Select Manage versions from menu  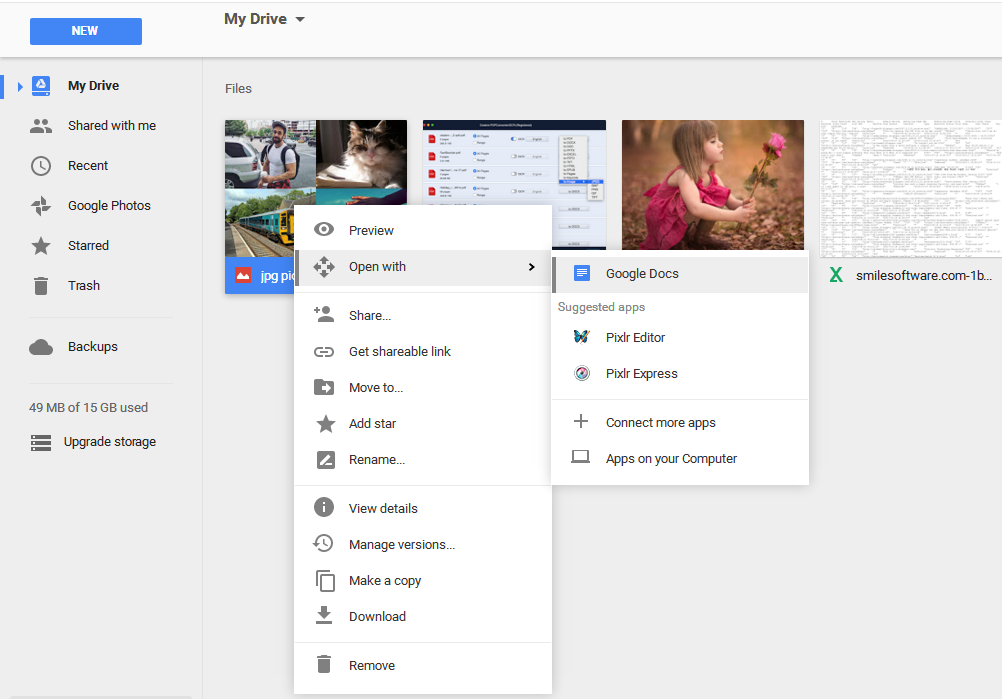click(x=401, y=545)
